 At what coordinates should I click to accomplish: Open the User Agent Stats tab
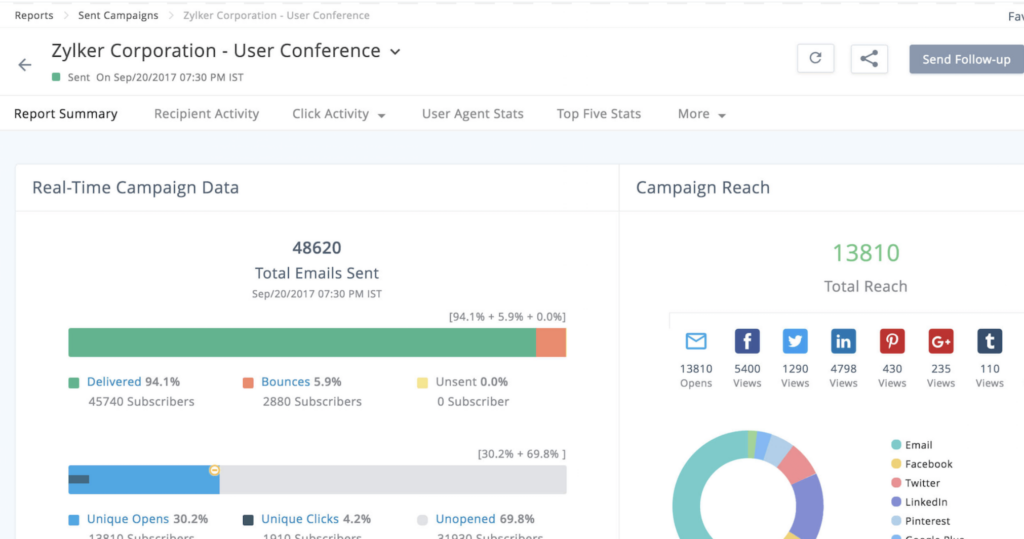tap(472, 114)
